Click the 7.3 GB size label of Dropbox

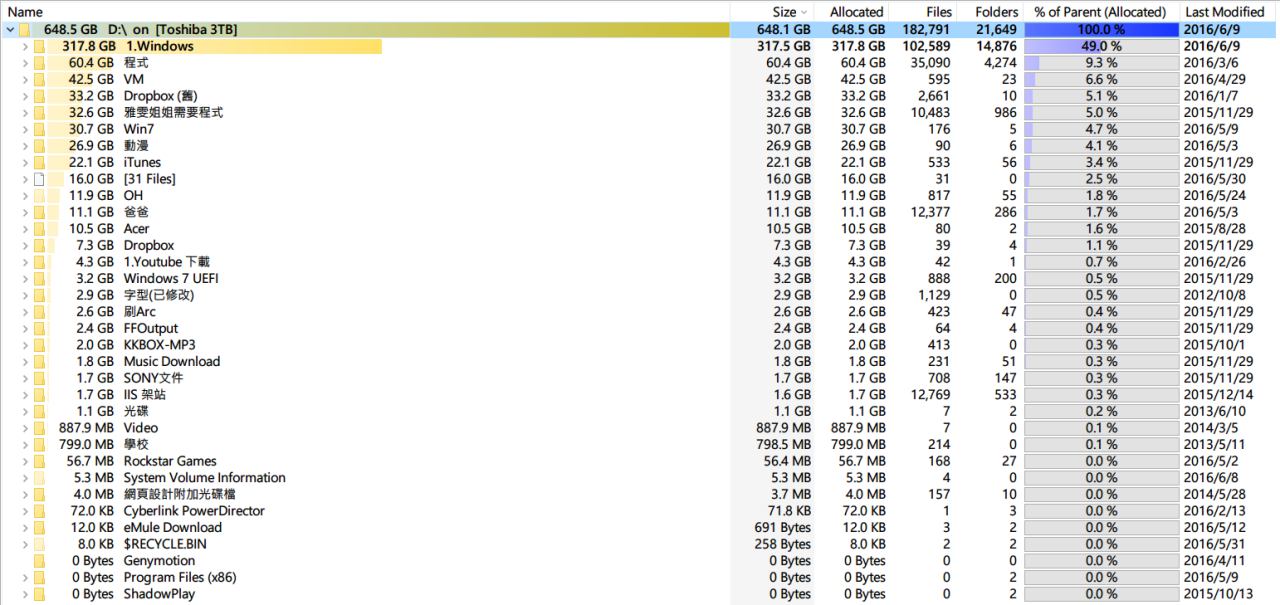[94, 245]
